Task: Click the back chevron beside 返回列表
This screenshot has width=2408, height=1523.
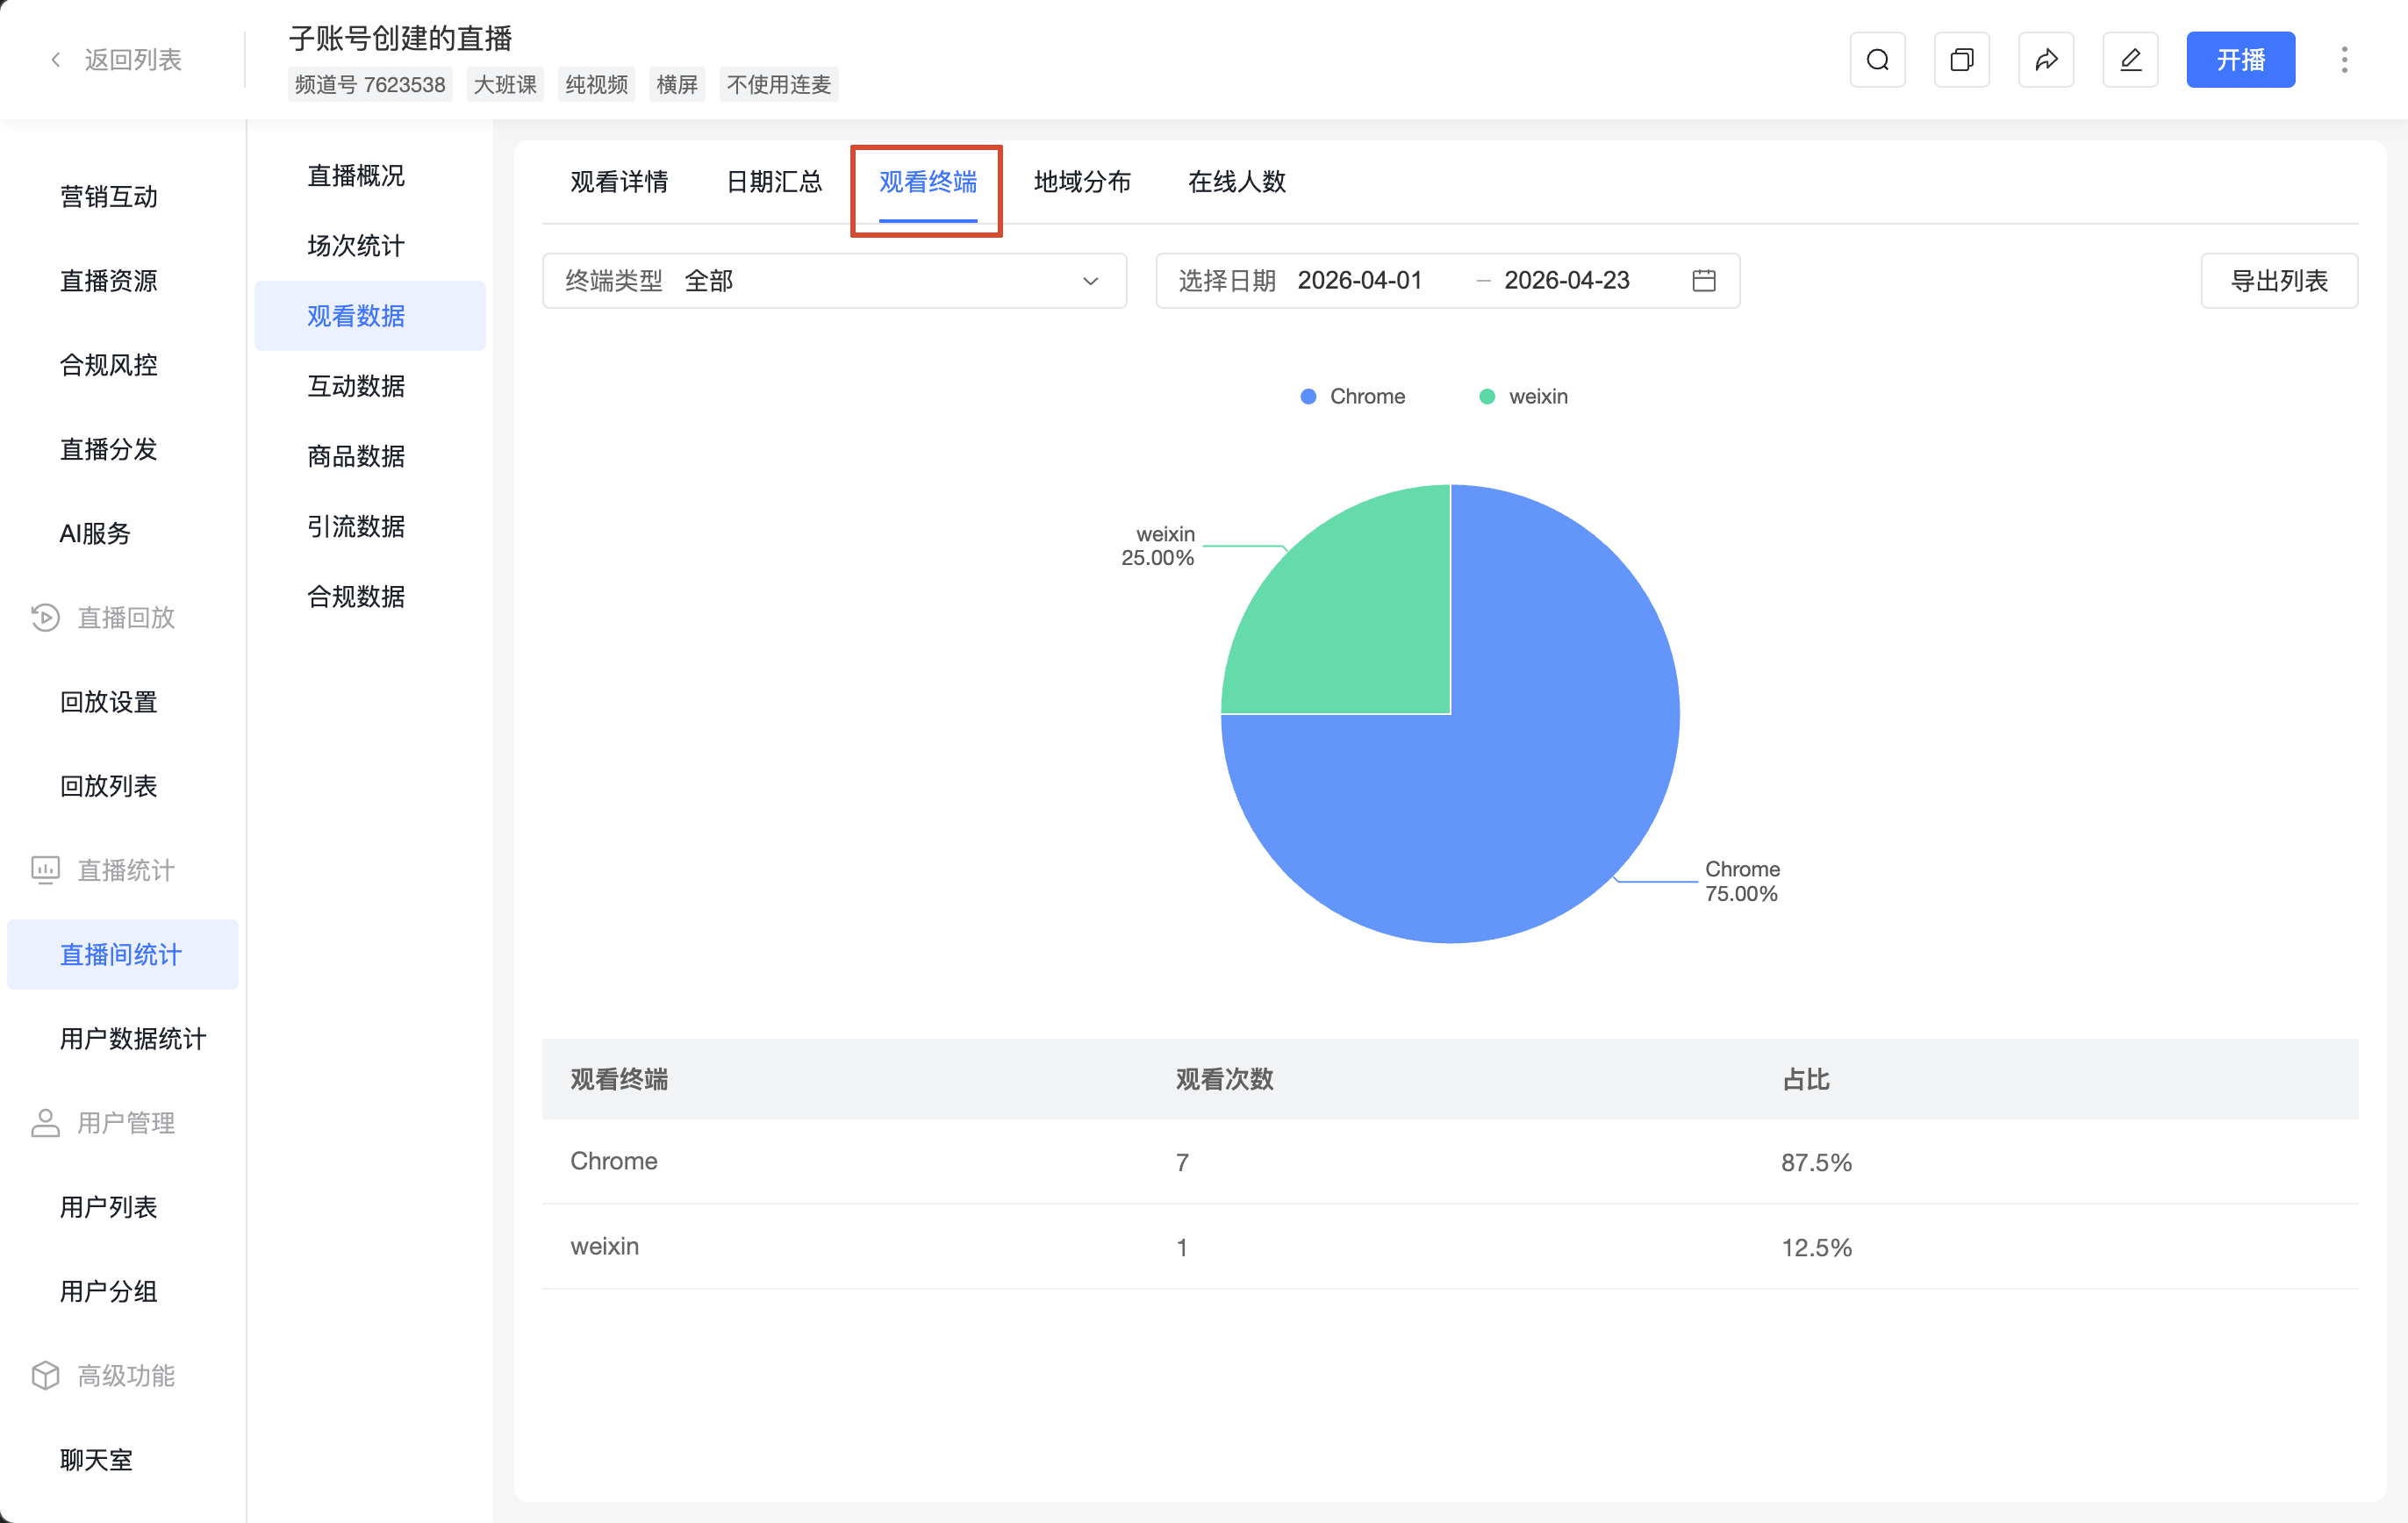Action: coord(56,60)
